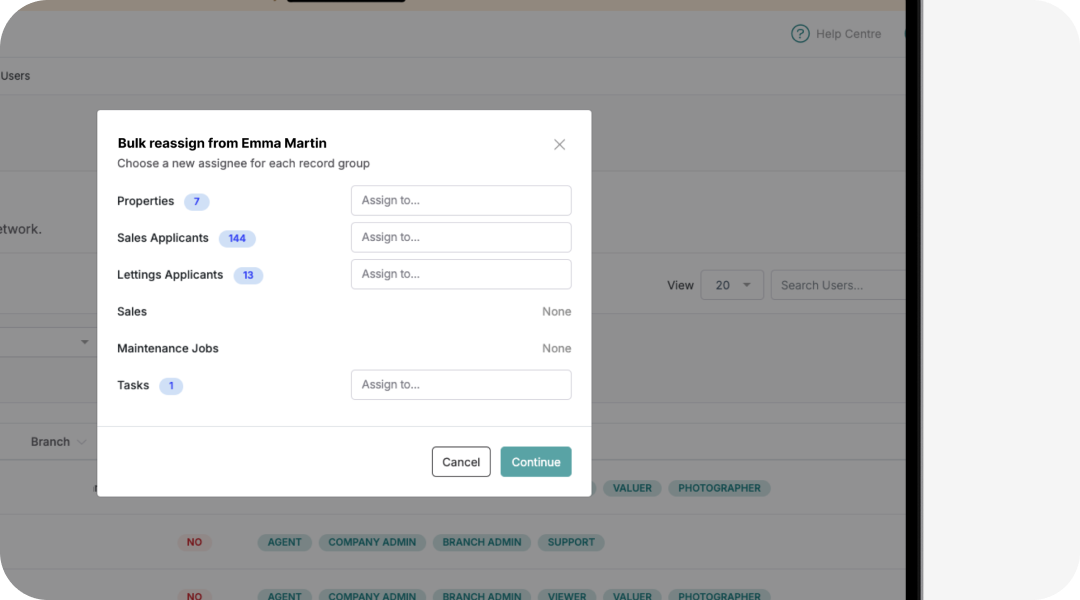The width and height of the screenshot is (1080, 600).
Task: Select the PHOTOGRAPHER role tag
Action: pos(719,488)
